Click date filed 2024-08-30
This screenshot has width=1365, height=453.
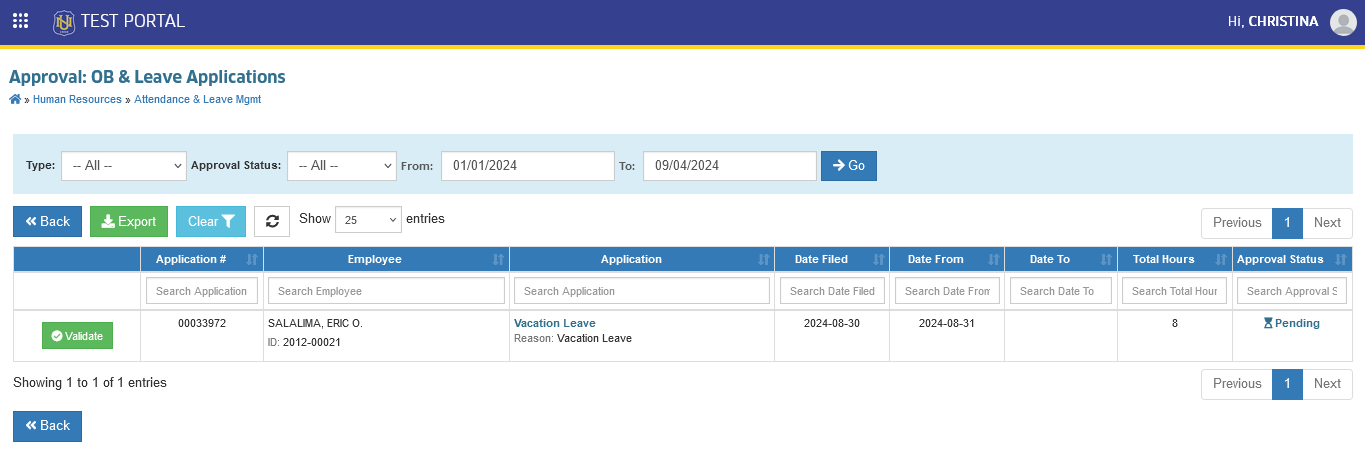(832, 323)
